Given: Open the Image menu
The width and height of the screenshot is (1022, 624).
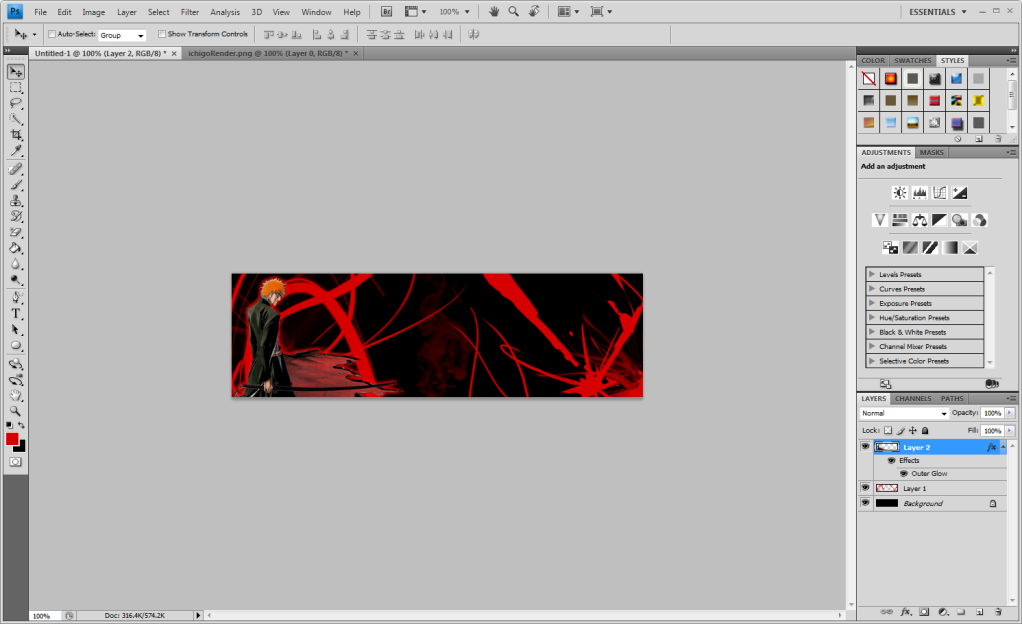Looking at the screenshot, I should [93, 12].
